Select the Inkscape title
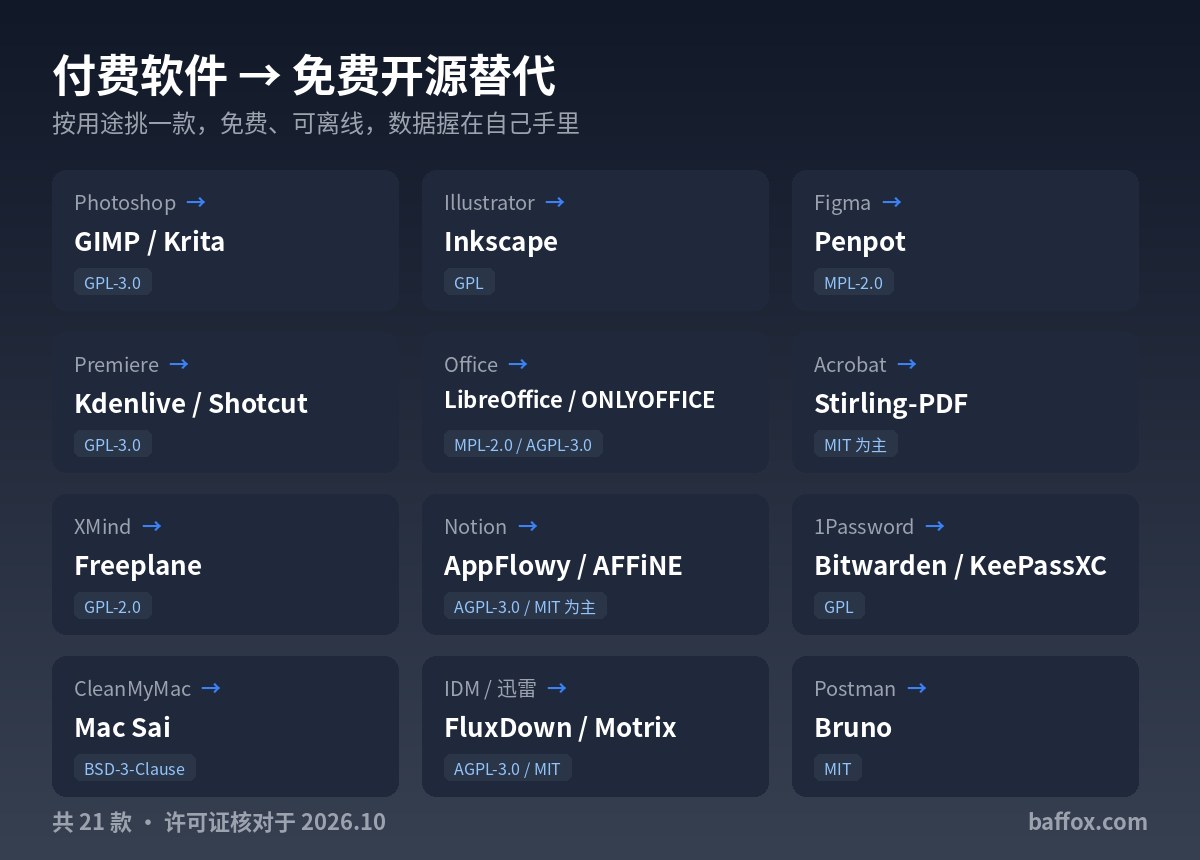The width and height of the screenshot is (1200, 860). click(x=501, y=241)
